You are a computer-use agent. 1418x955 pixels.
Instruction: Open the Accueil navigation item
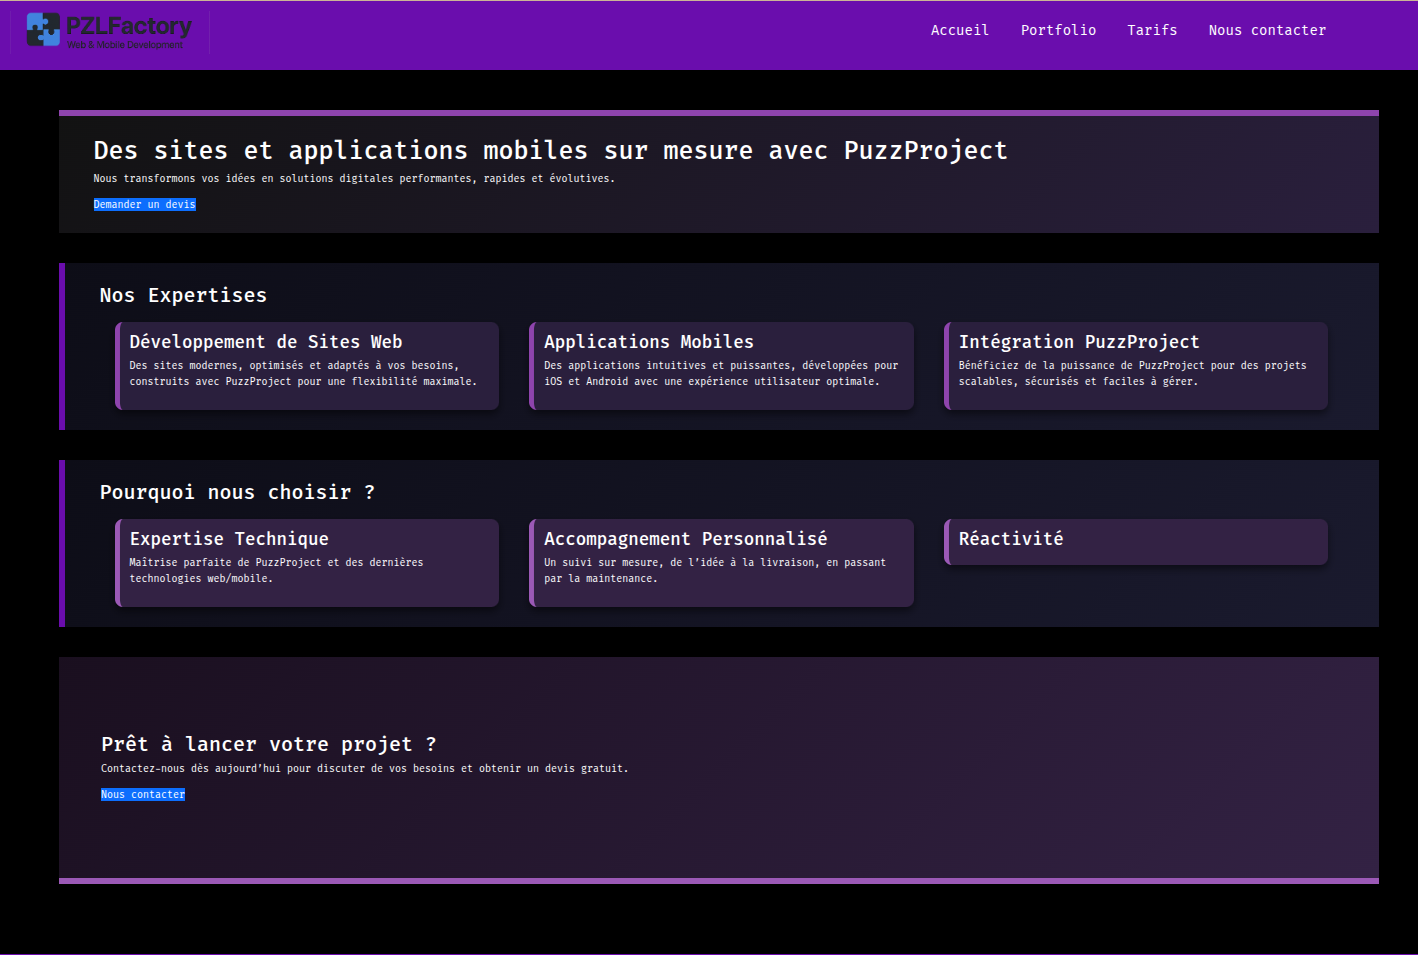coord(959,30)
